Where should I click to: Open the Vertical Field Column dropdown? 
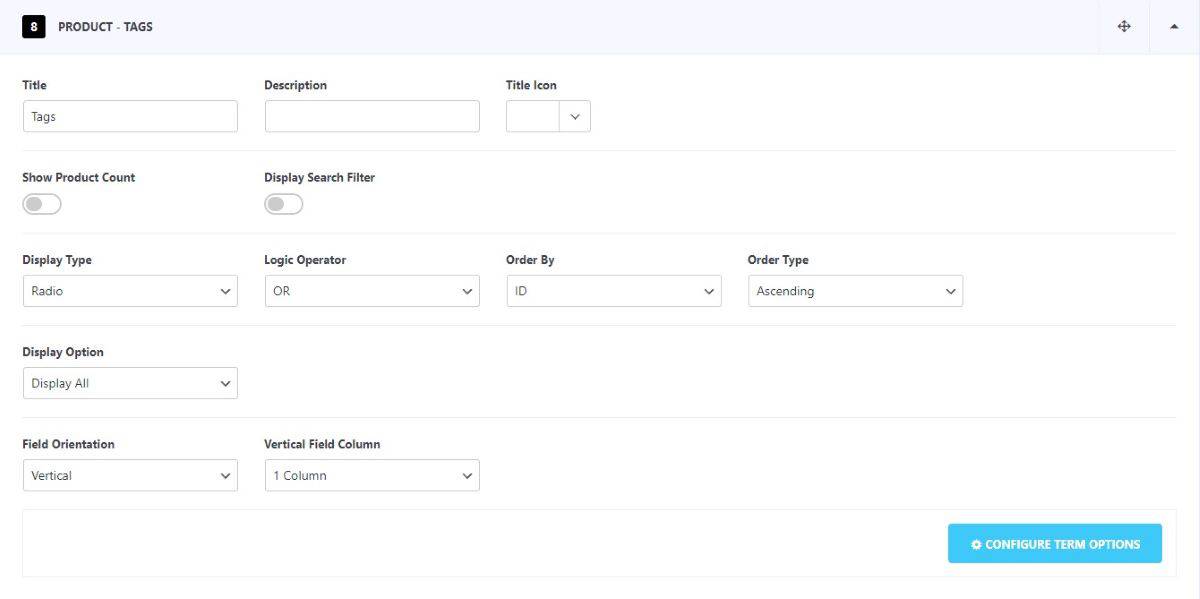coord(372,475)
